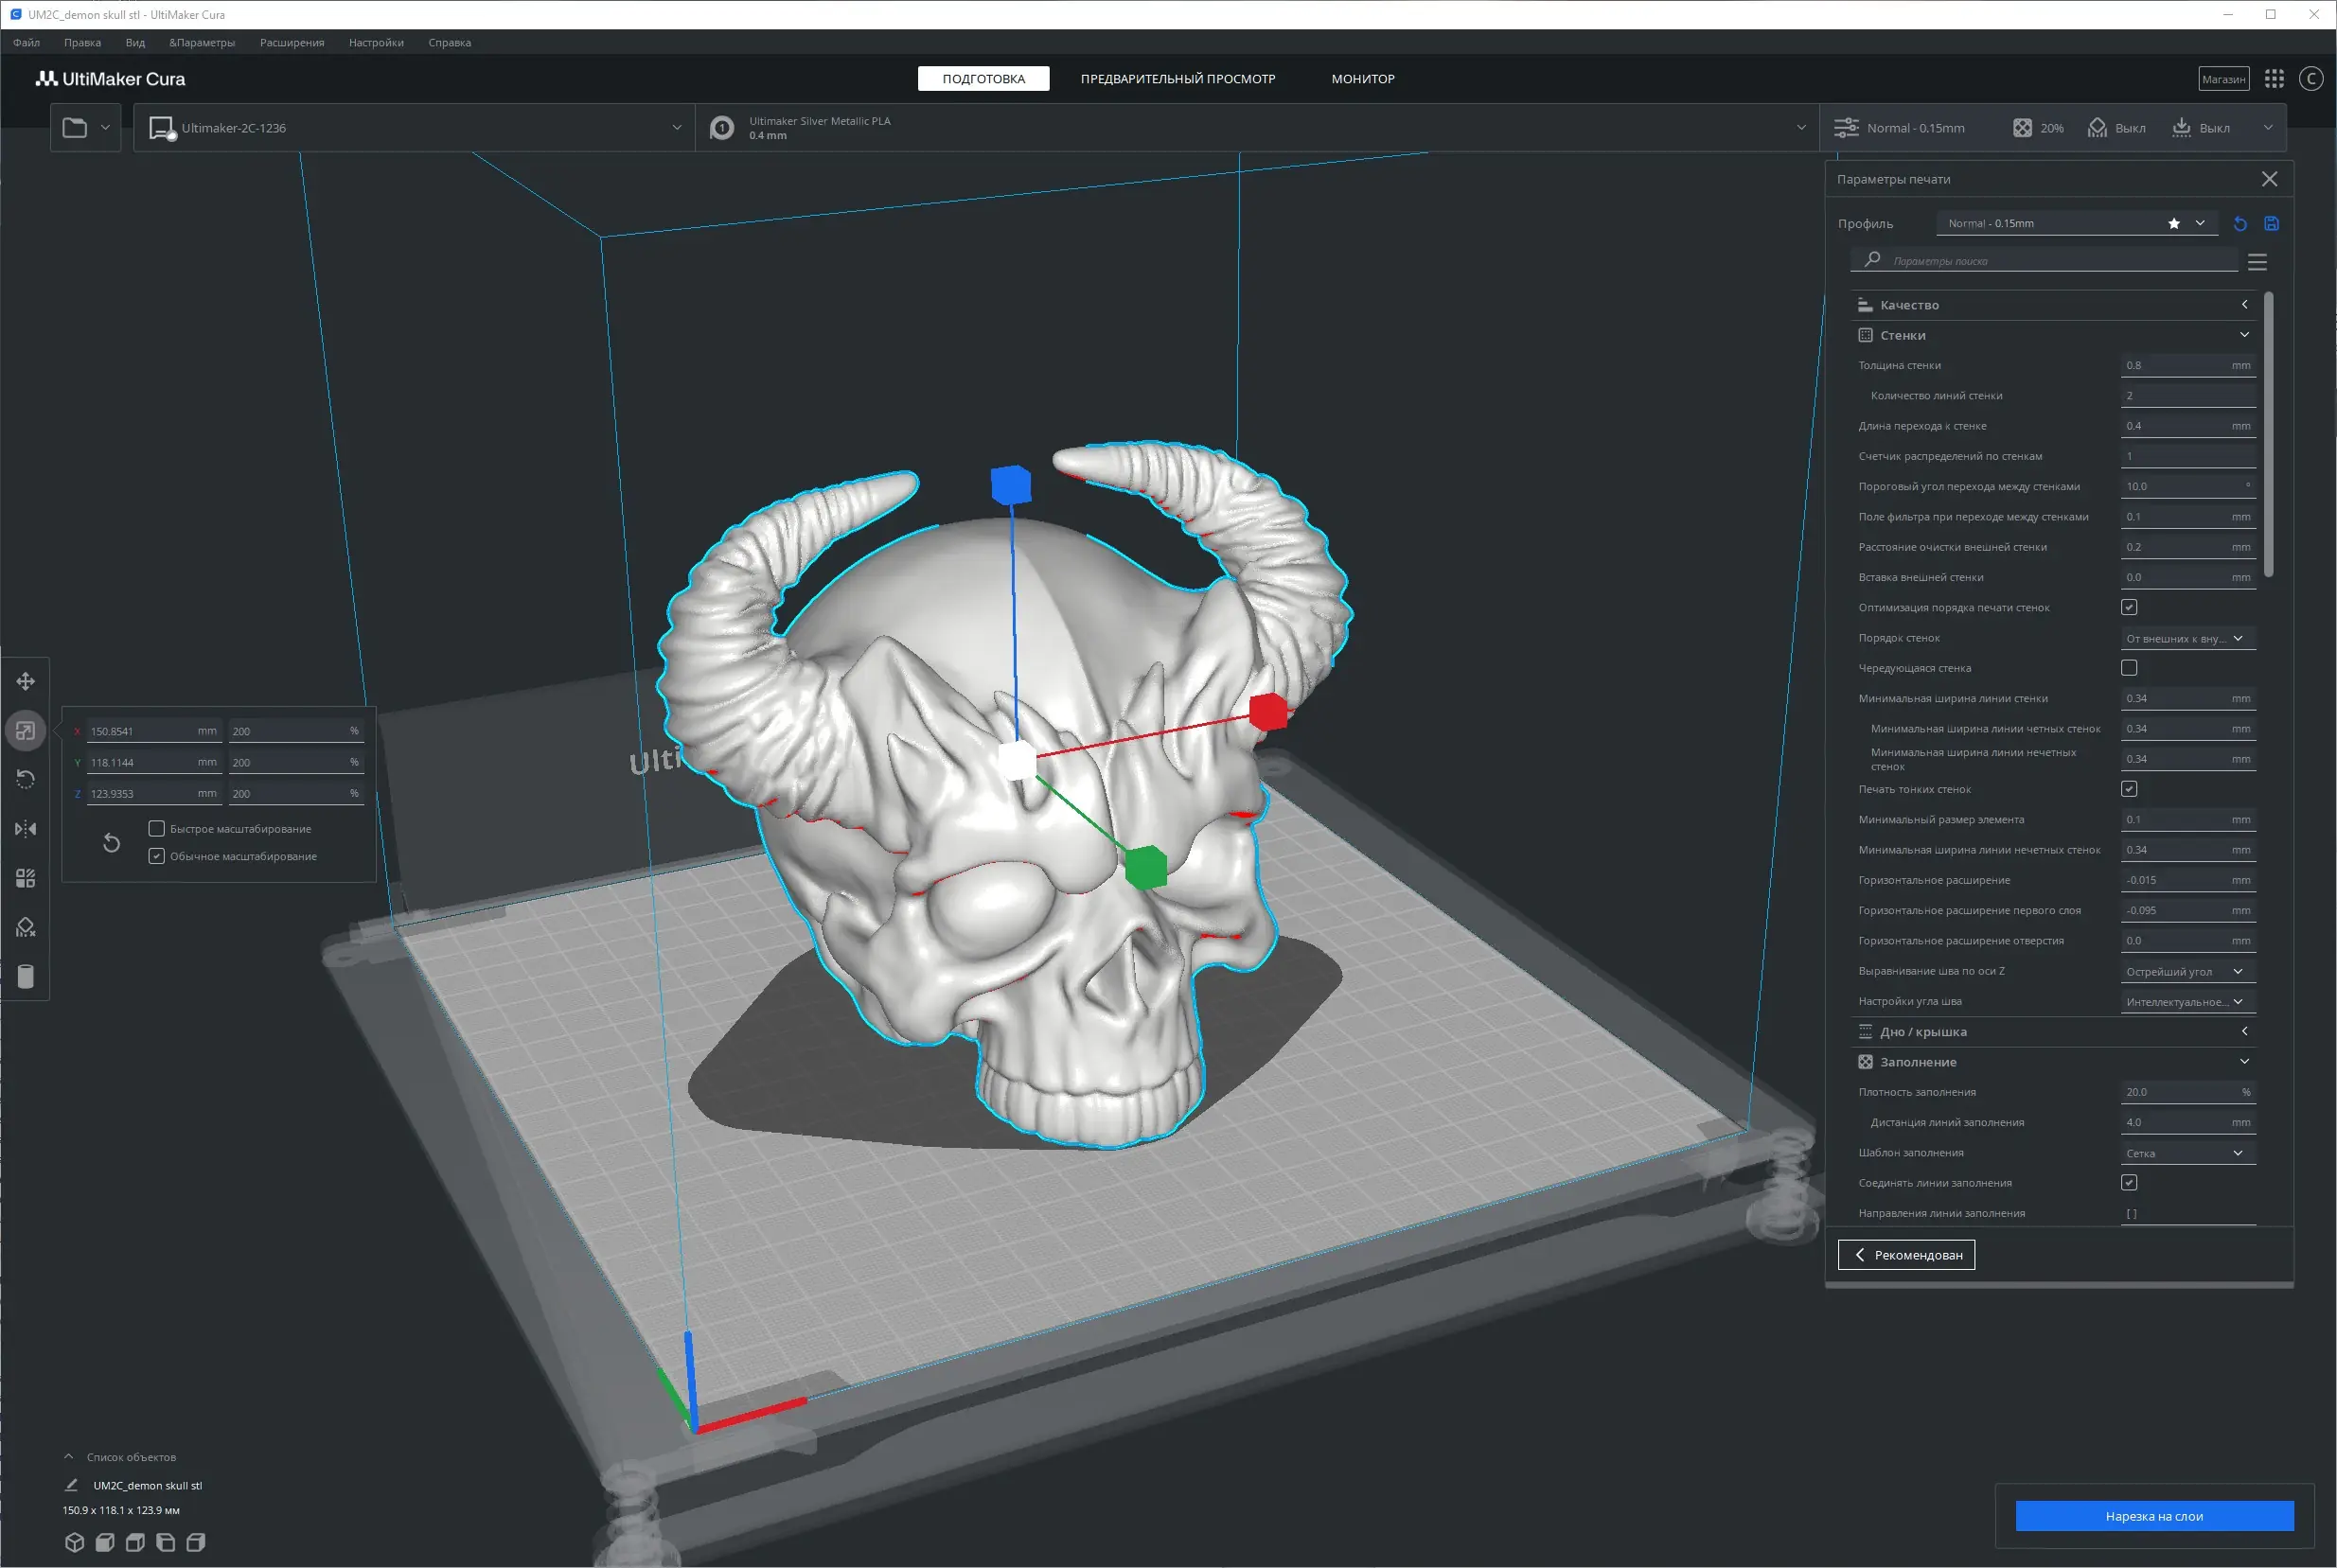Open the Расширения menu
The width and height of the screenshot is (2337, 1568).
[292, 43]
